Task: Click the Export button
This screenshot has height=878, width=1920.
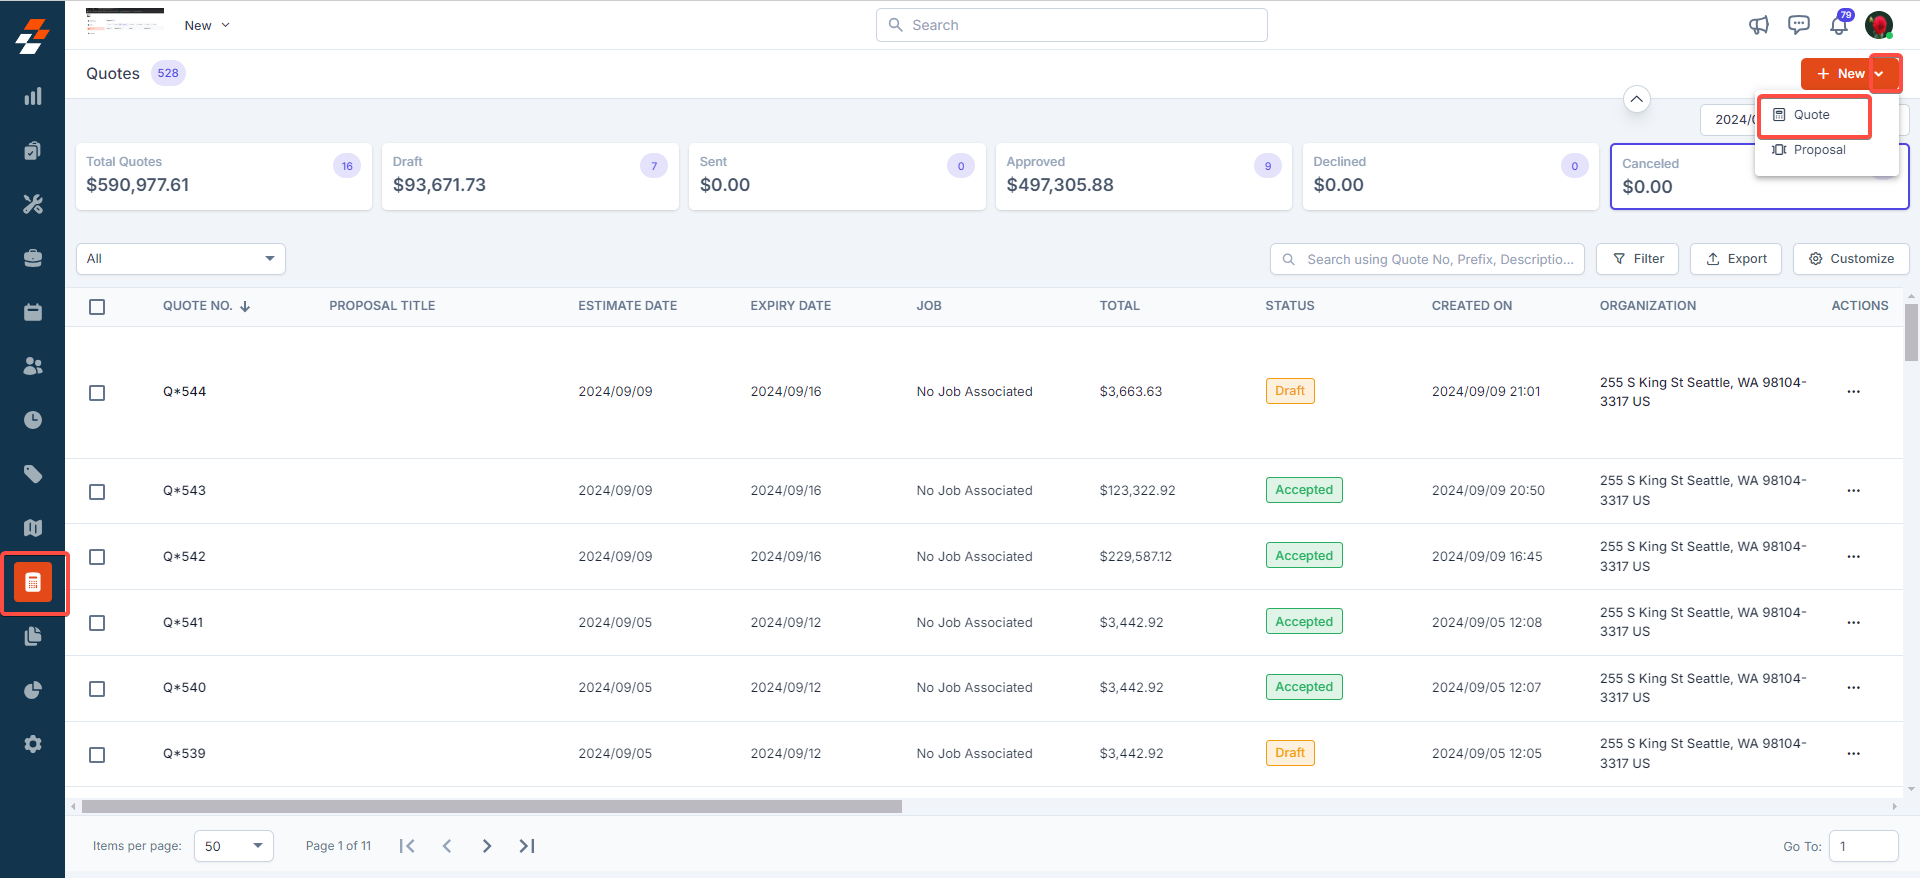Action: [1736, 259]
